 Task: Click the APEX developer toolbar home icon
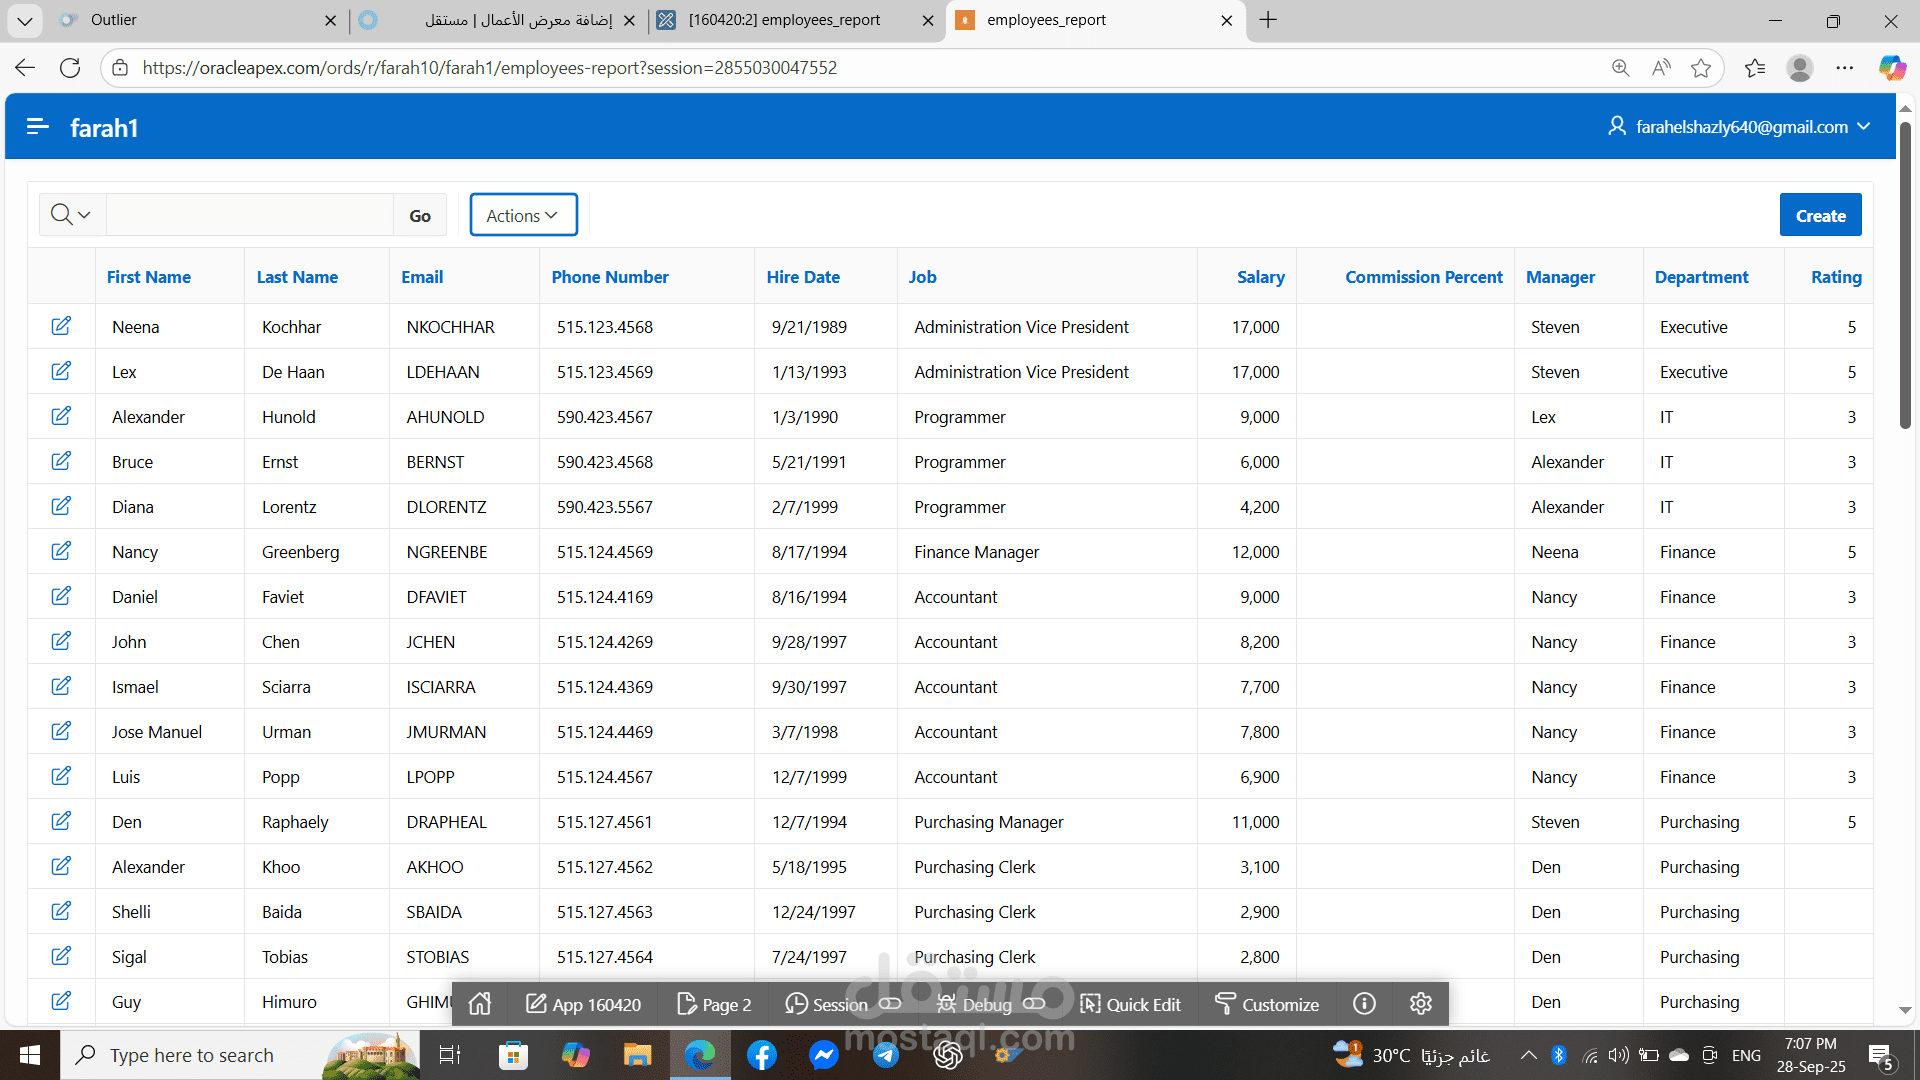[x=480, y=1004]
